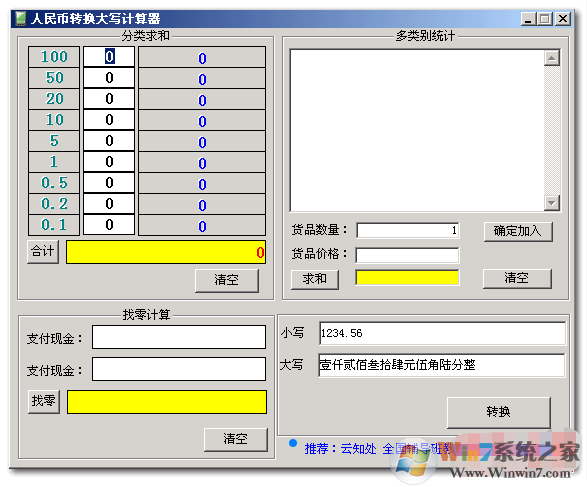
Task: Click the 找零 button
Action: pos(44,402)
